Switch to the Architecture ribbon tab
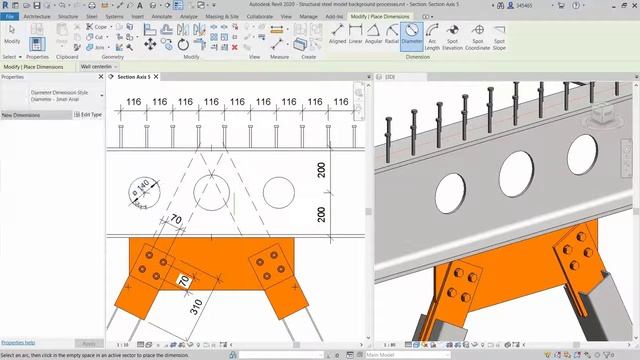The height and width of the screenshot is (360, 640). coord(37,16)
